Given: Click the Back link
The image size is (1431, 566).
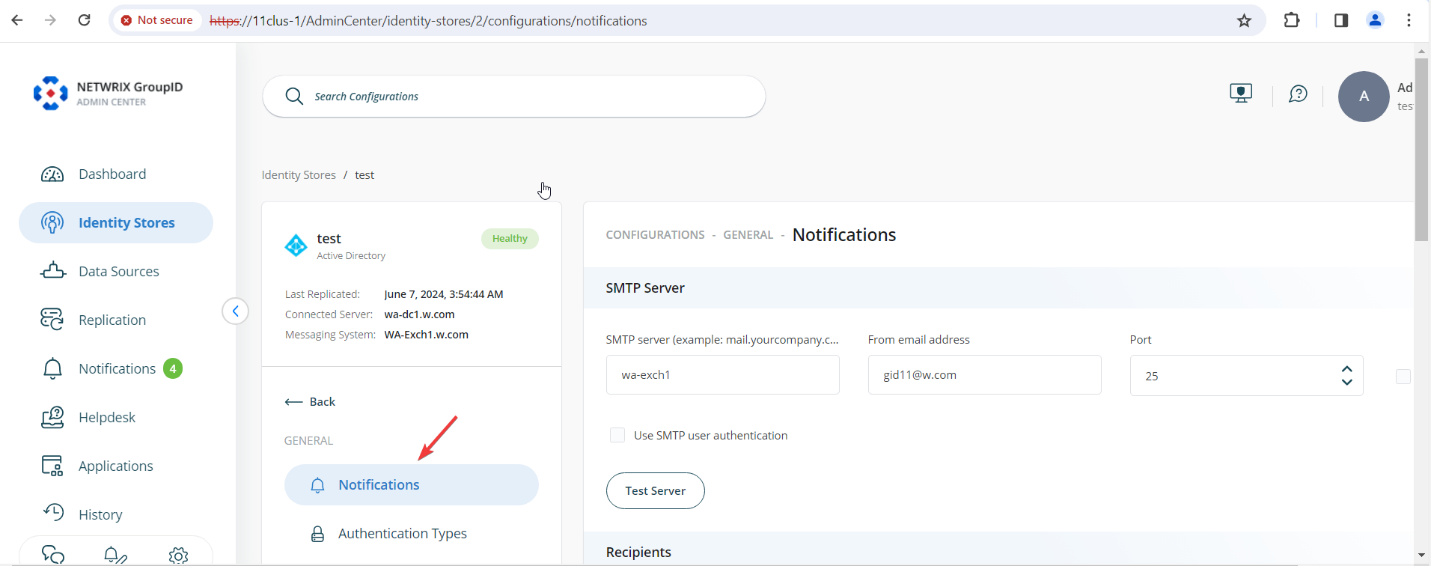Looking at the screenshot, I should [x=310, y=402].
